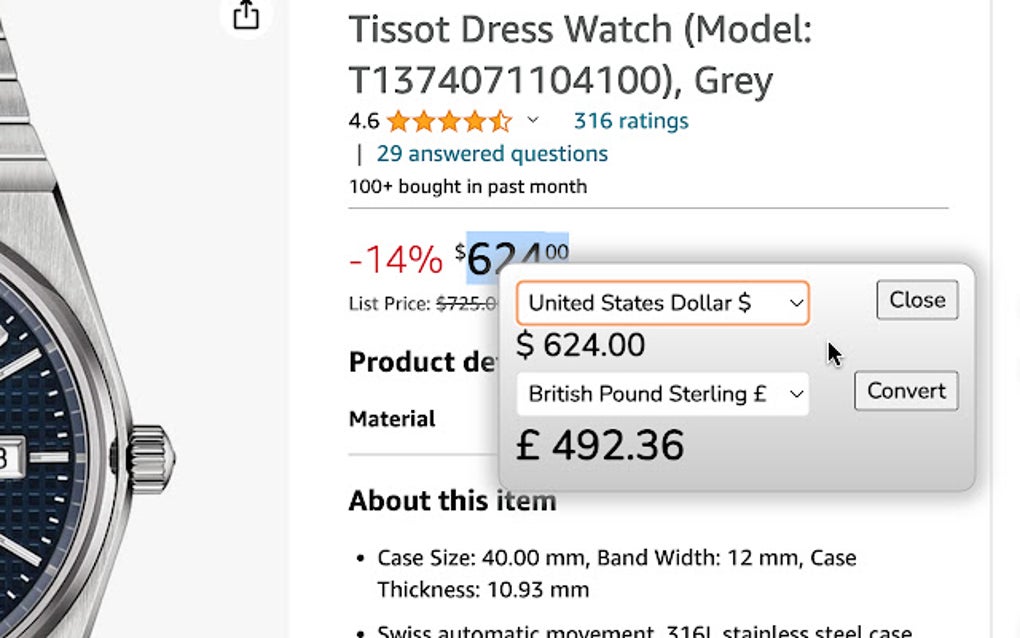Click the 4.6 rating number

pos(364,122)
